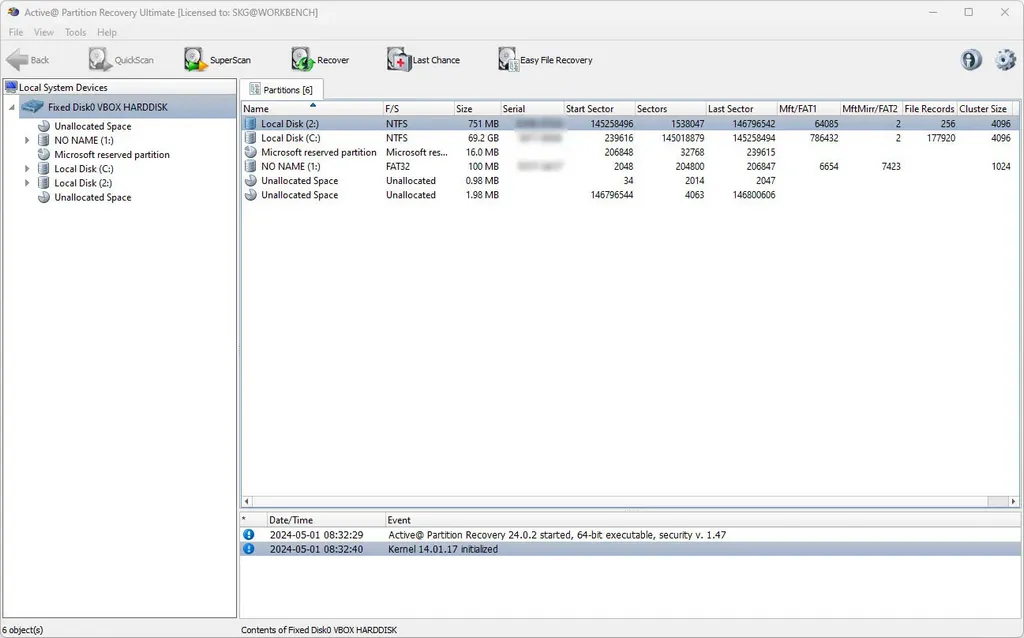1024x638 pixels.
Task: Expand Local Disk (C:) tree node
Action: pyautogui.click(x=27, y=168)
